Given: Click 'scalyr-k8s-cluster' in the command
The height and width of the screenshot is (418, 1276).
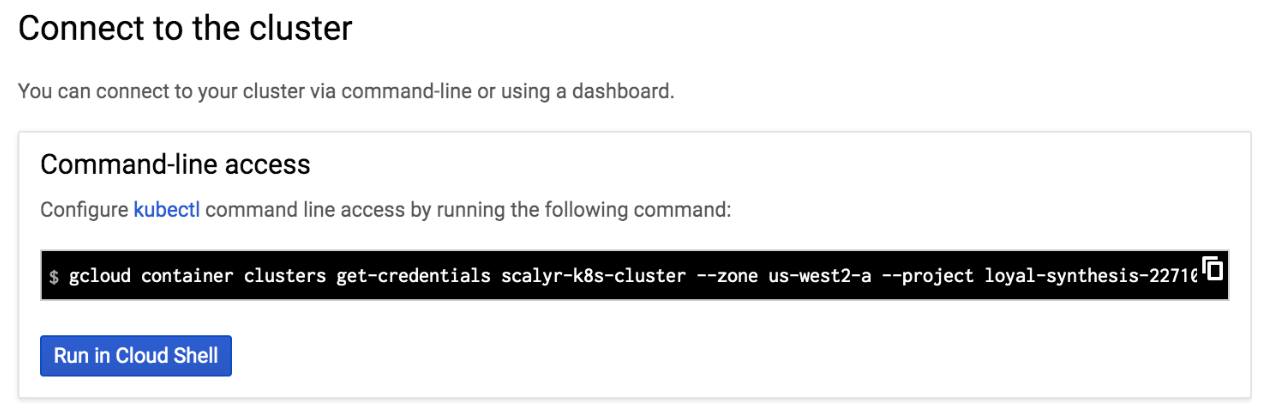Looking at the screenshot, I should coord(594,276).
